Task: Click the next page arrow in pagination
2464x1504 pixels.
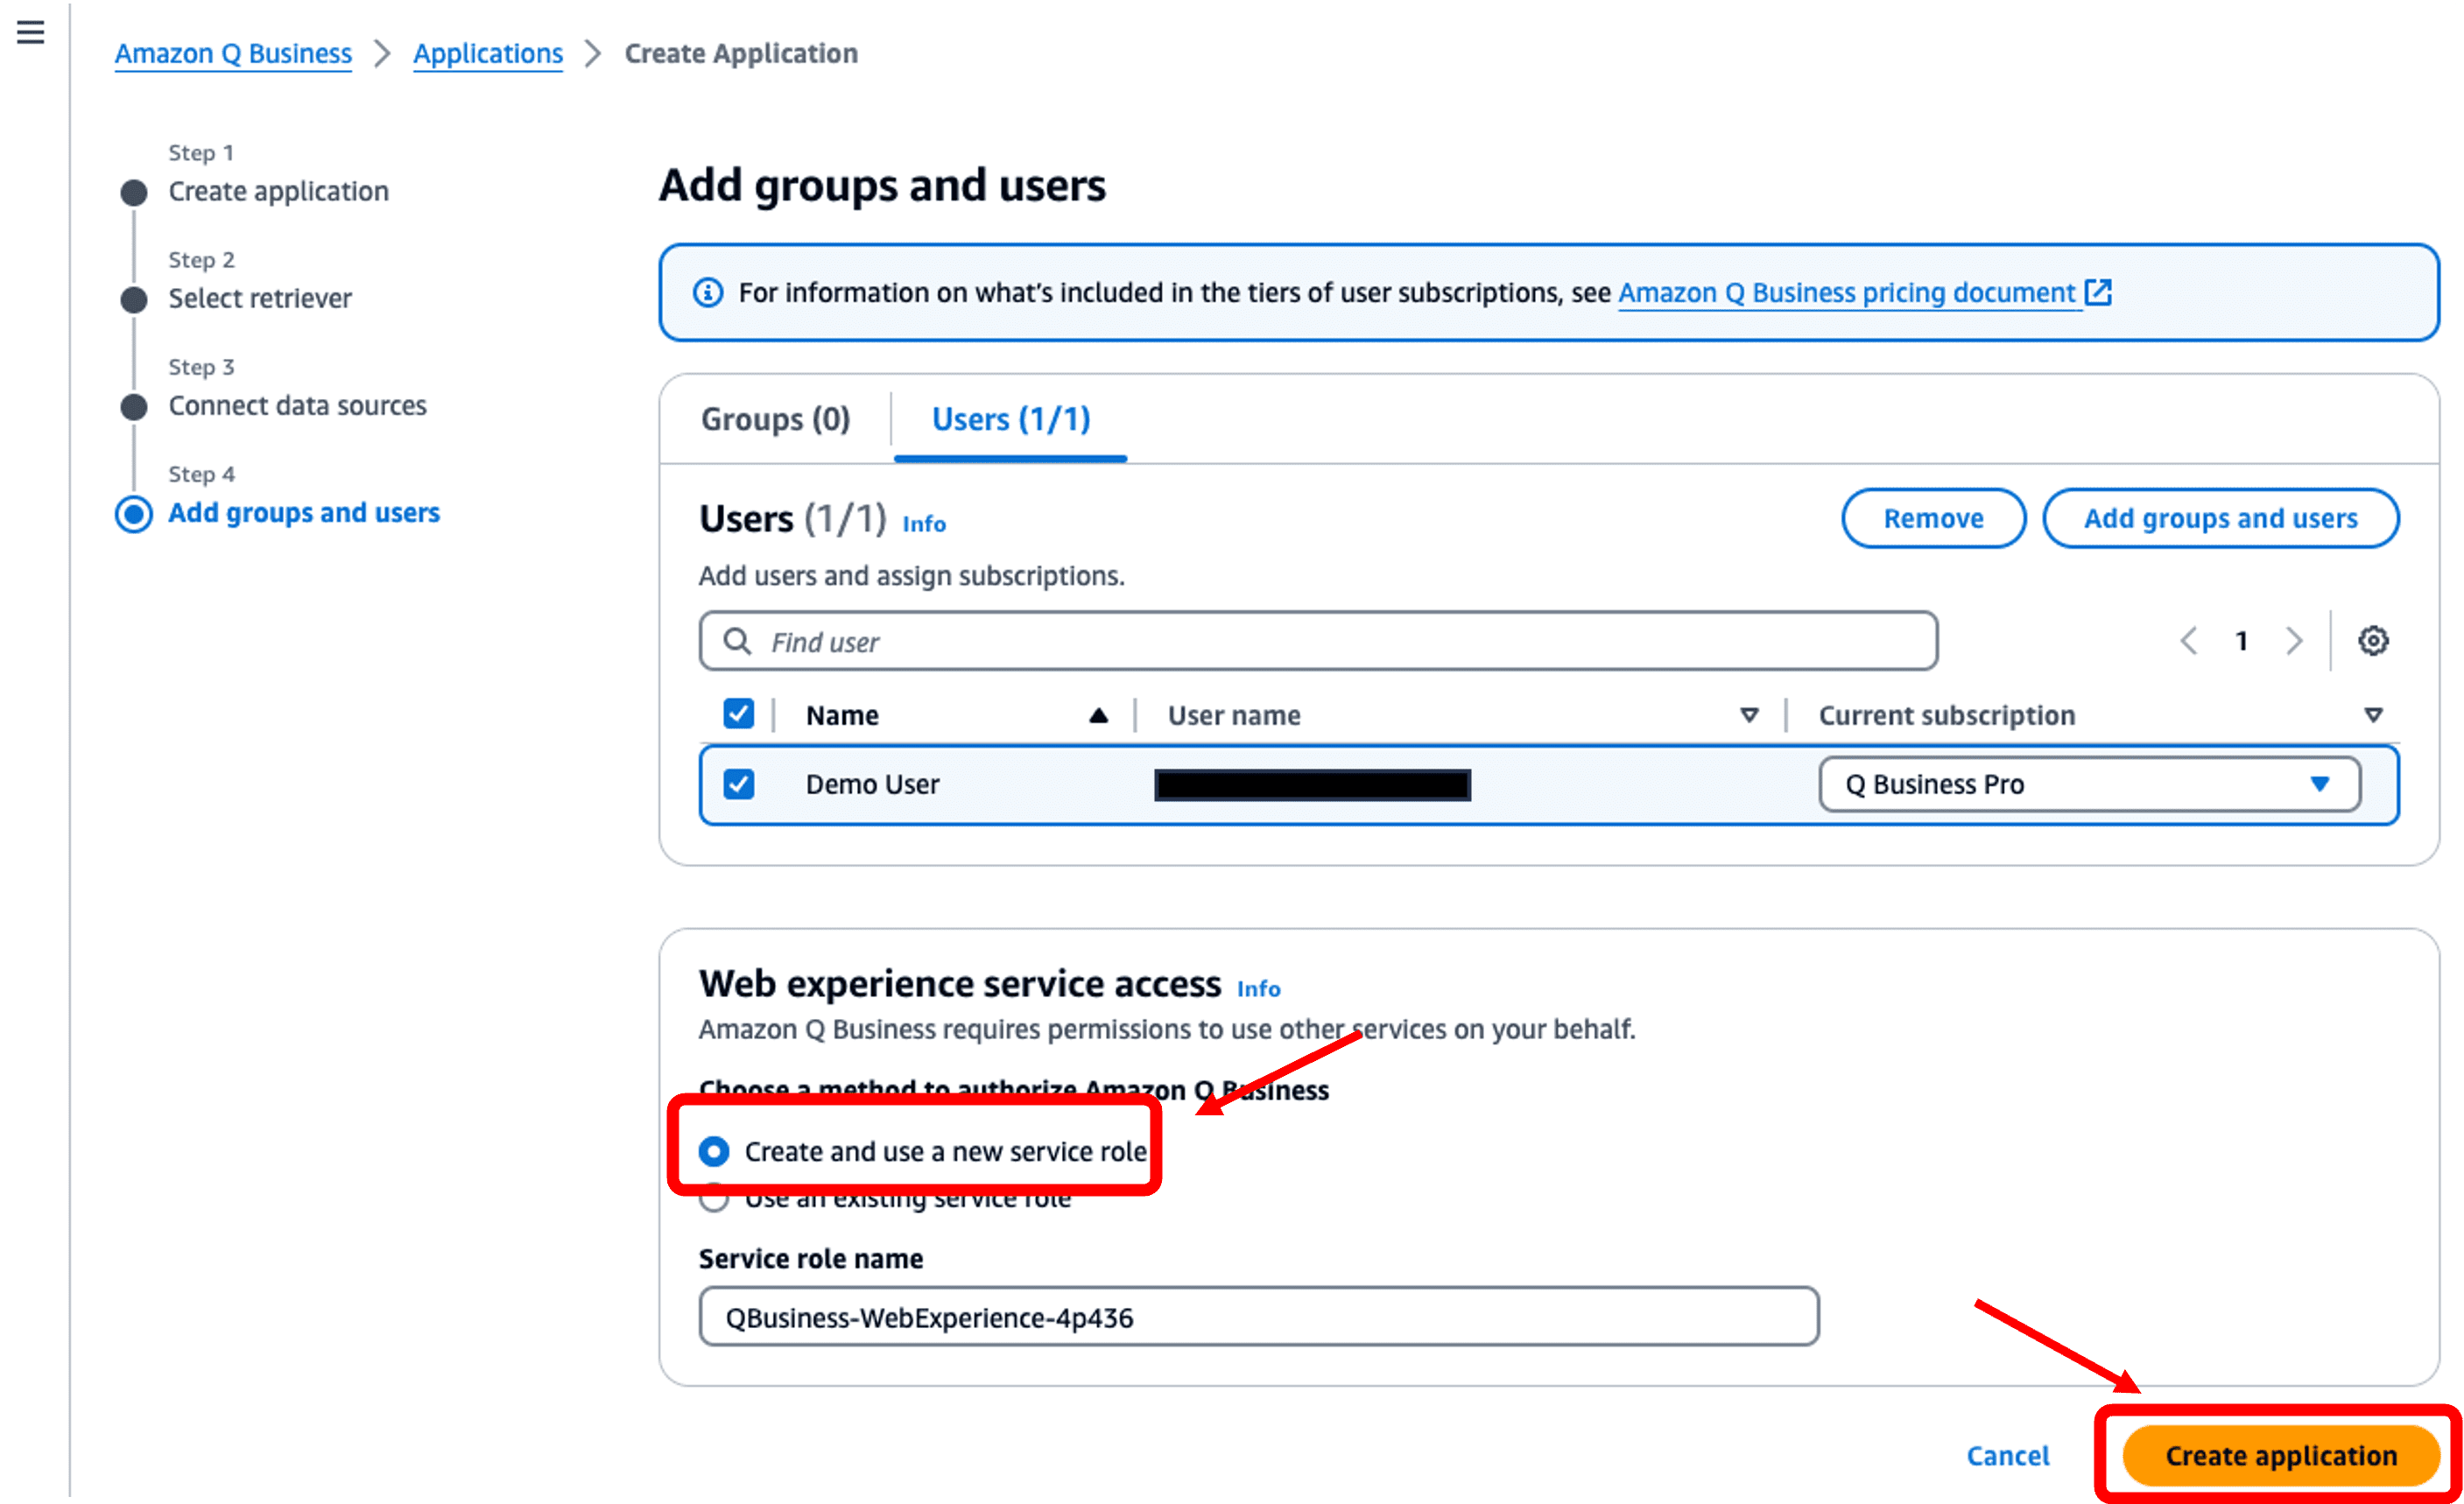Action: 2294,641
